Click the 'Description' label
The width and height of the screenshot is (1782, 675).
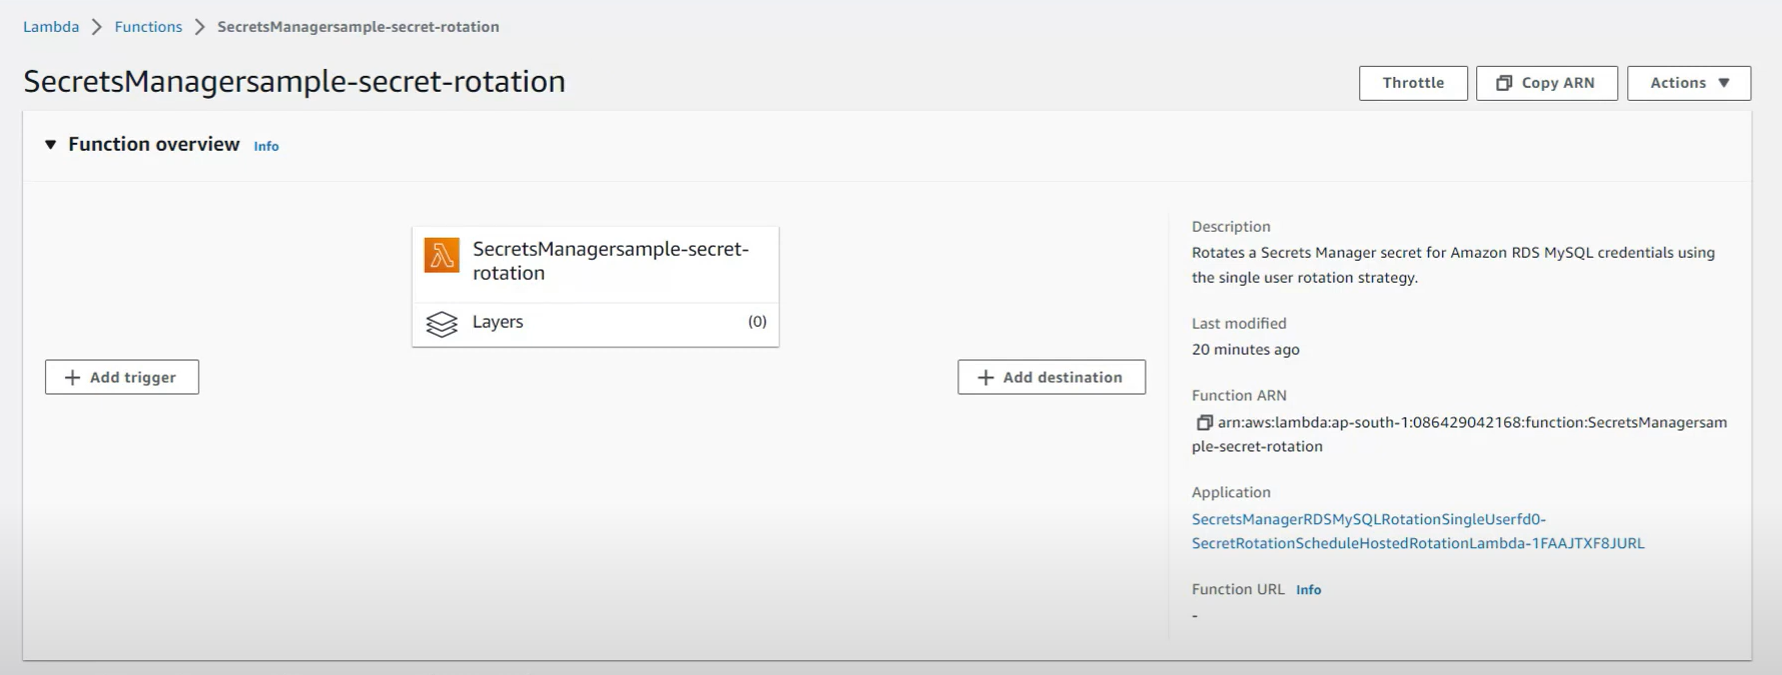[x=1230, y=227]
